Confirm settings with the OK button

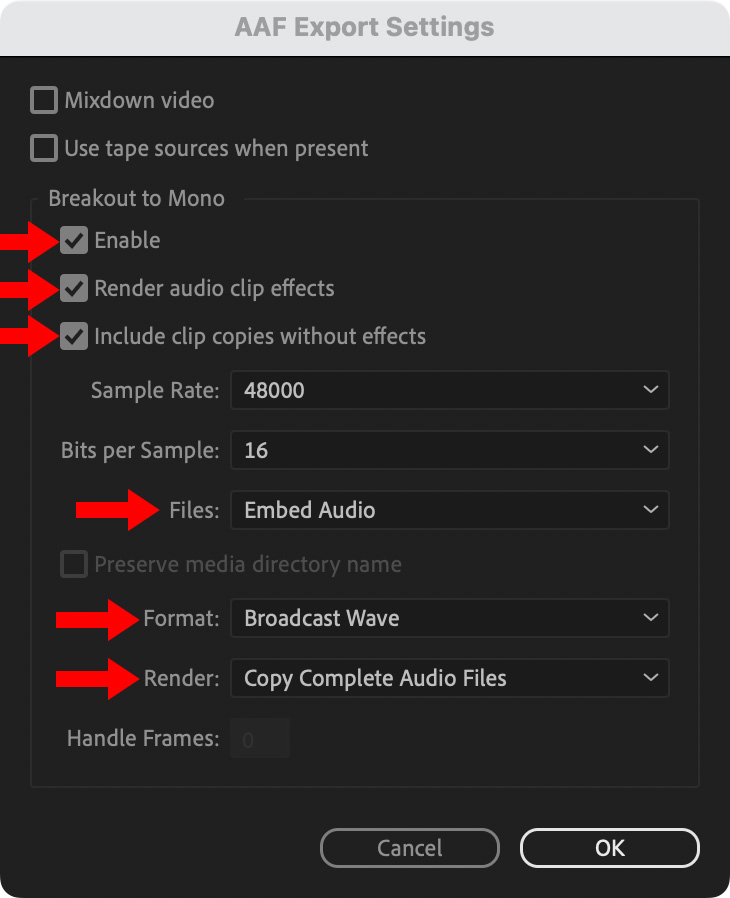coord(609,848)
